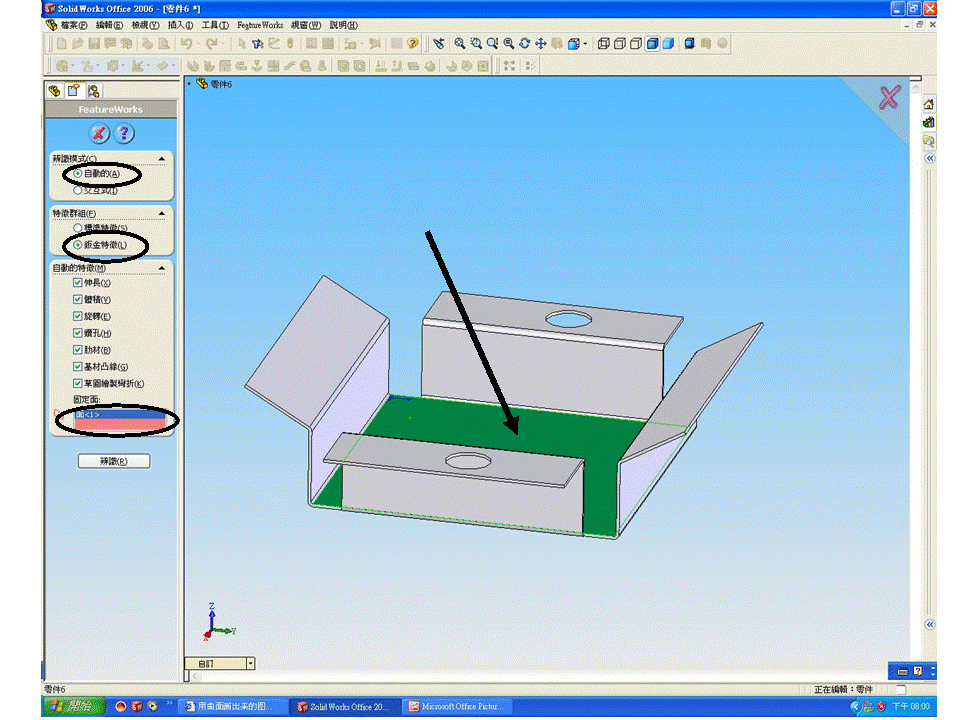Toggle 伸長(X) checkbox
960x720 pixels.
[x=77, y=283]
